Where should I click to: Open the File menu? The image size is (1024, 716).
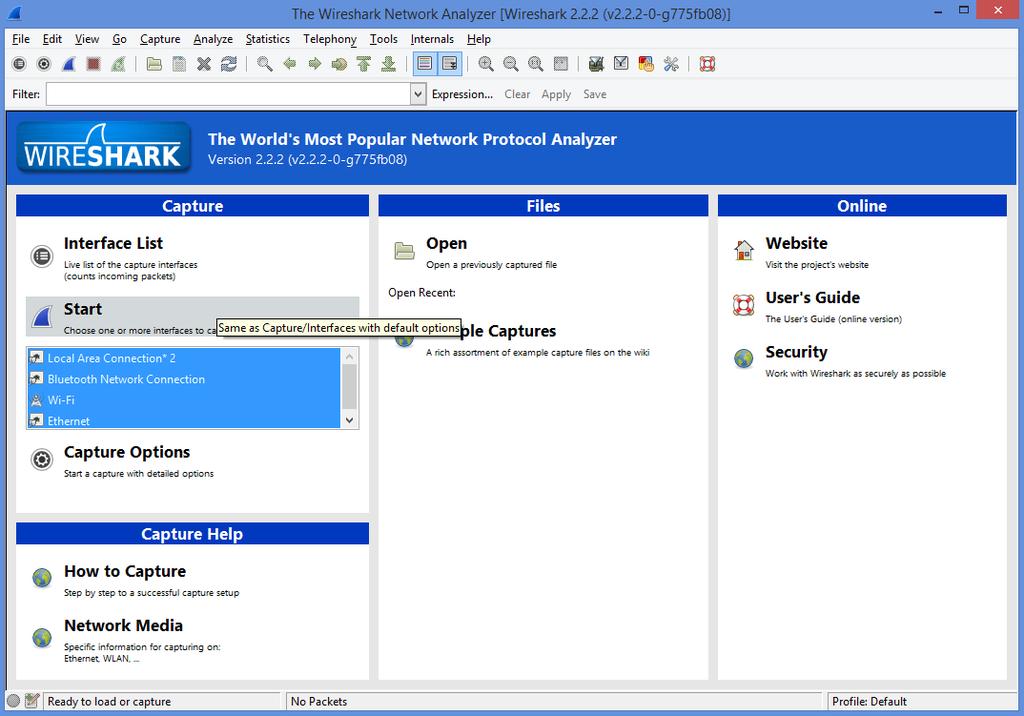click(21, 39)
